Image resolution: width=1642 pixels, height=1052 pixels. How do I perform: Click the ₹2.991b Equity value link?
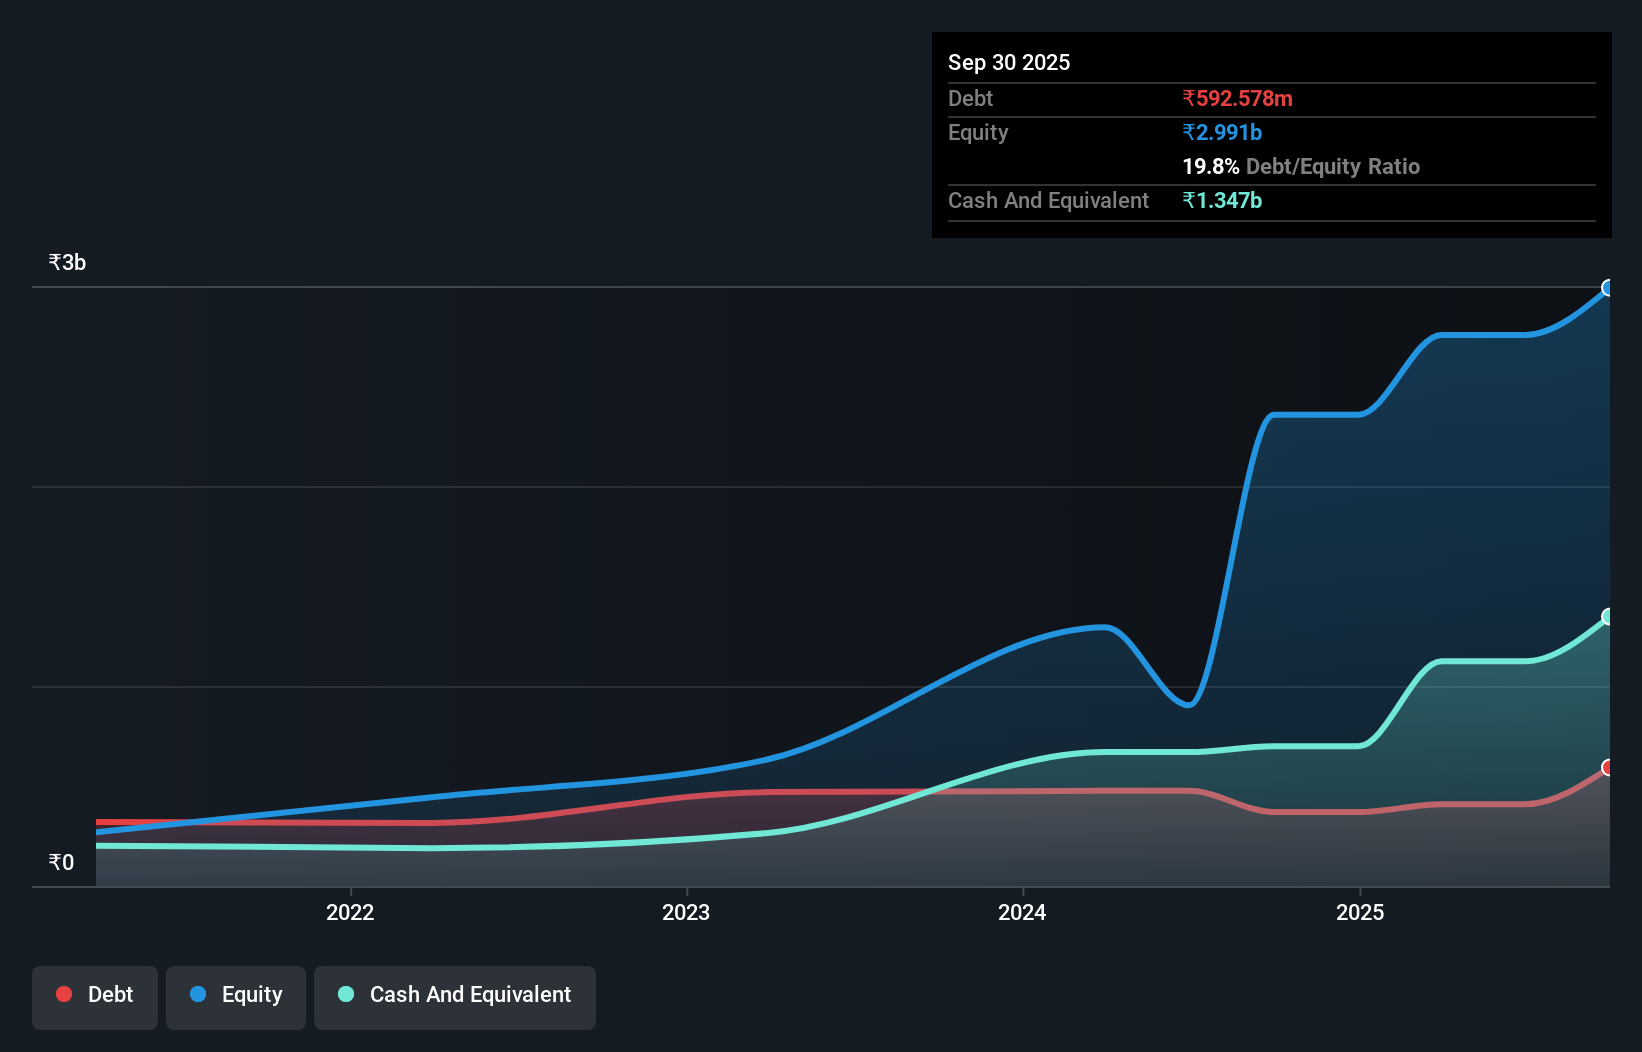[x=1221, y=132]
